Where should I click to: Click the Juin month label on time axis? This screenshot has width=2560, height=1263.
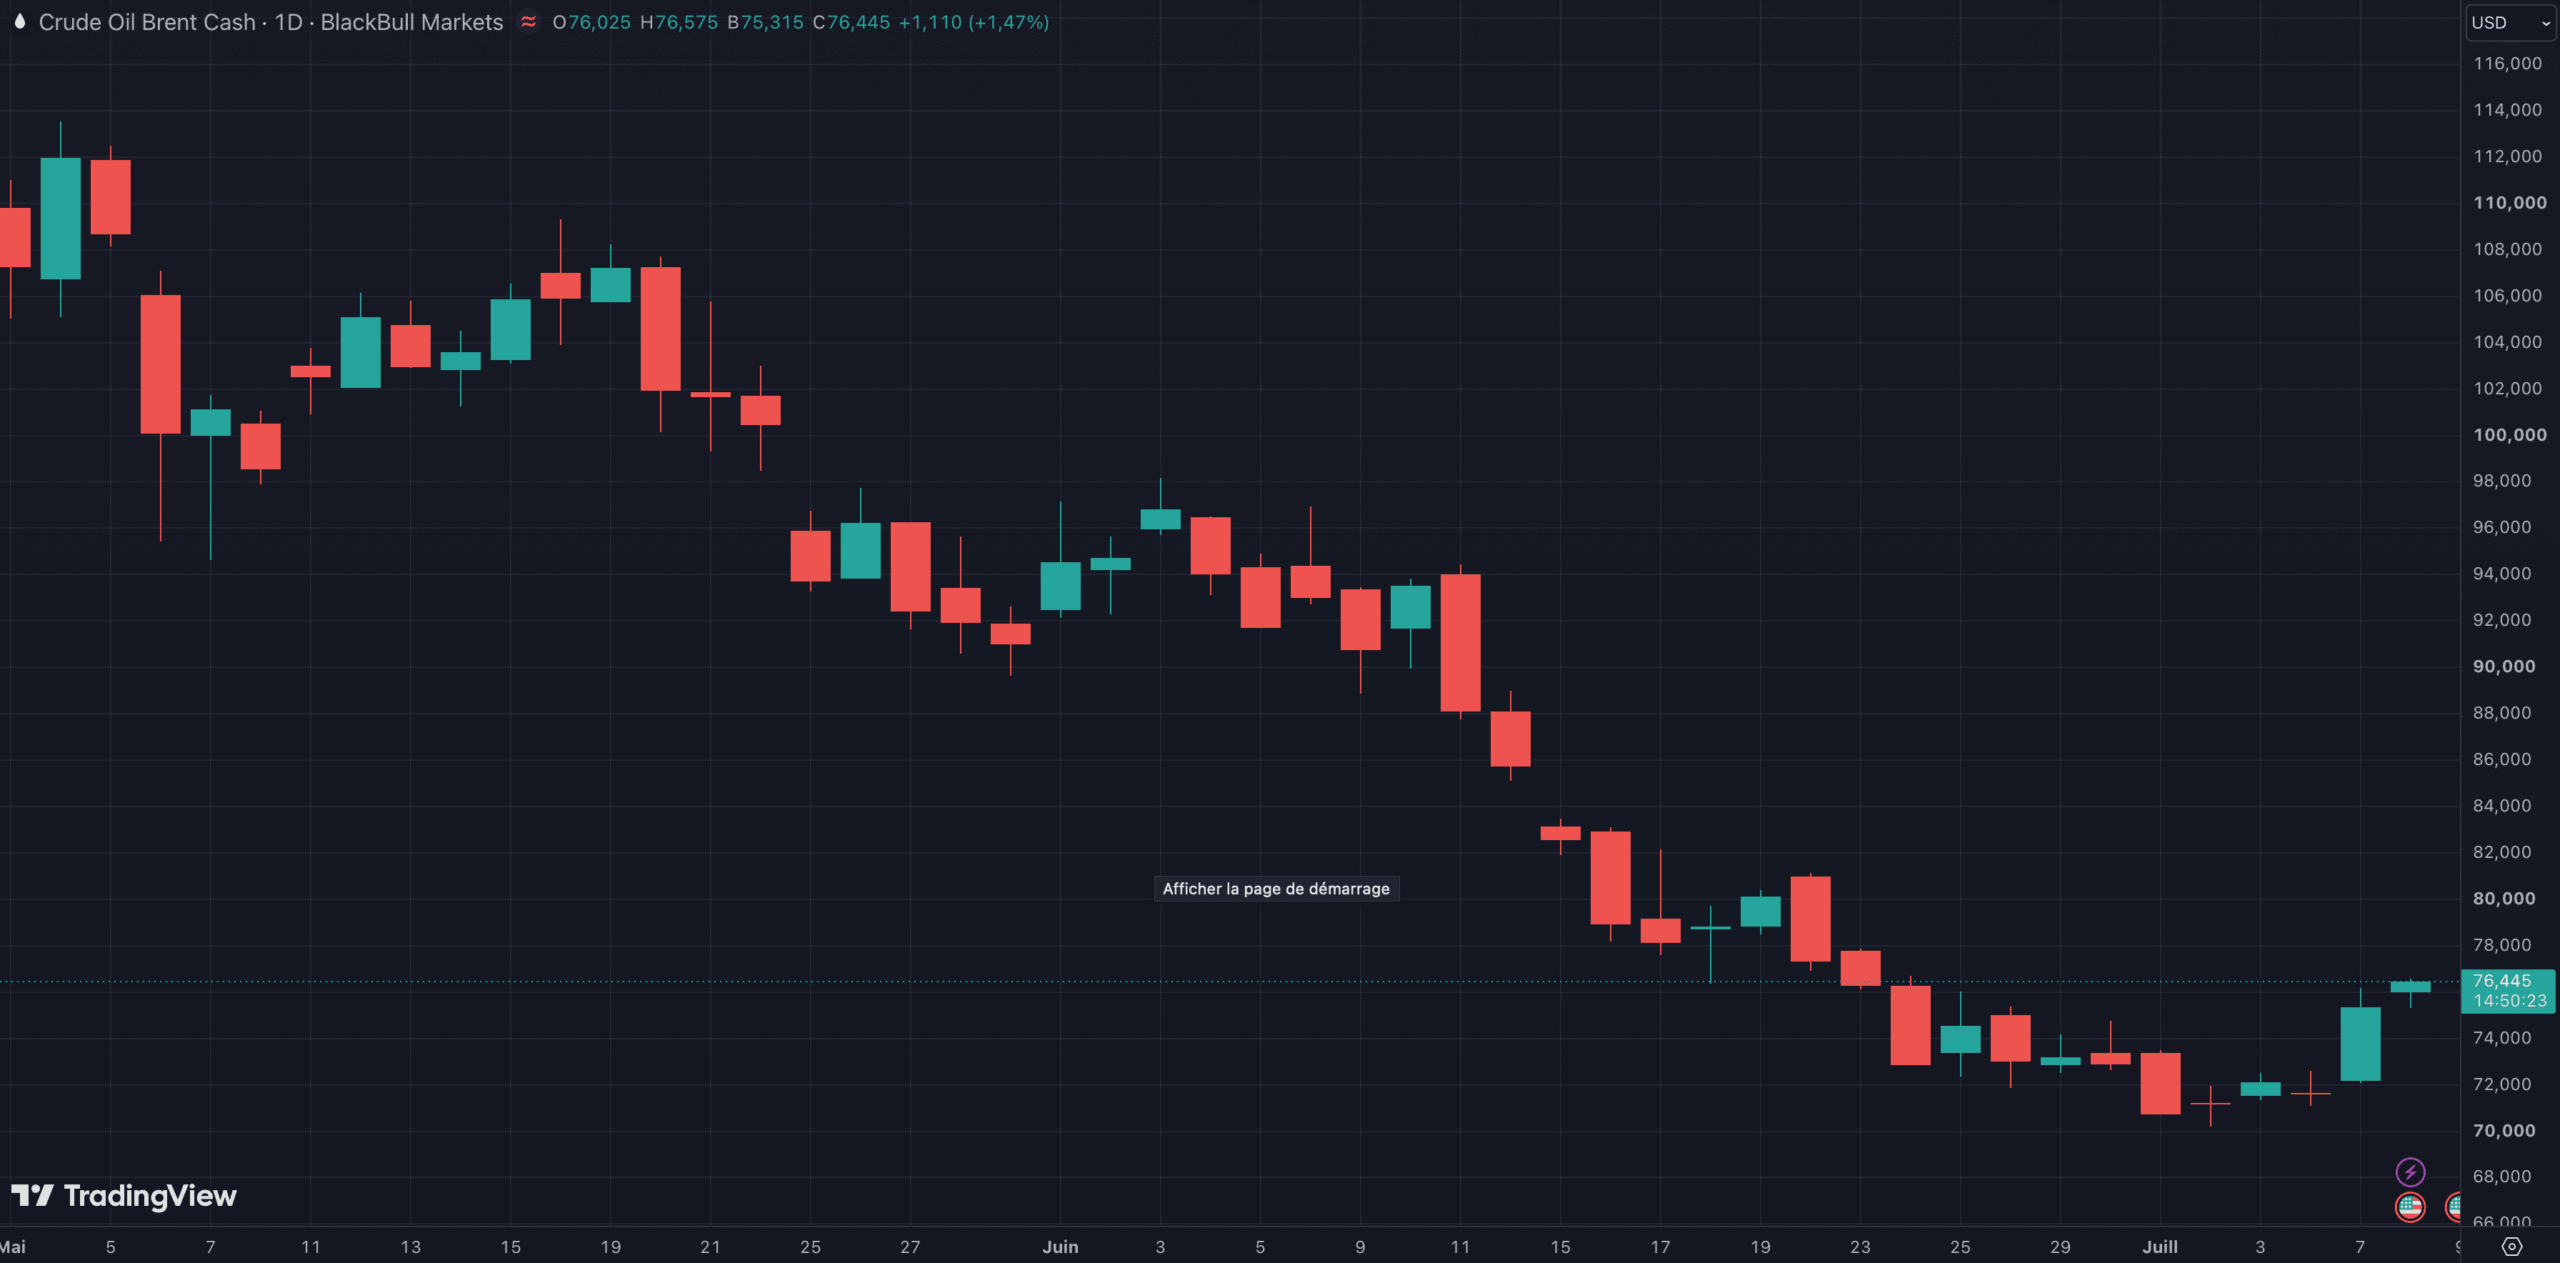pyautogui.click(x=1060, y=1247)
